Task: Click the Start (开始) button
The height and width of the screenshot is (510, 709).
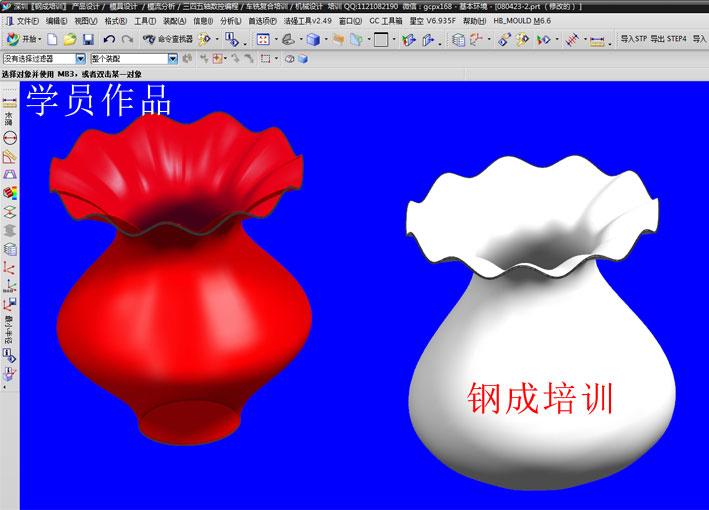Action: tap(22, 39)
